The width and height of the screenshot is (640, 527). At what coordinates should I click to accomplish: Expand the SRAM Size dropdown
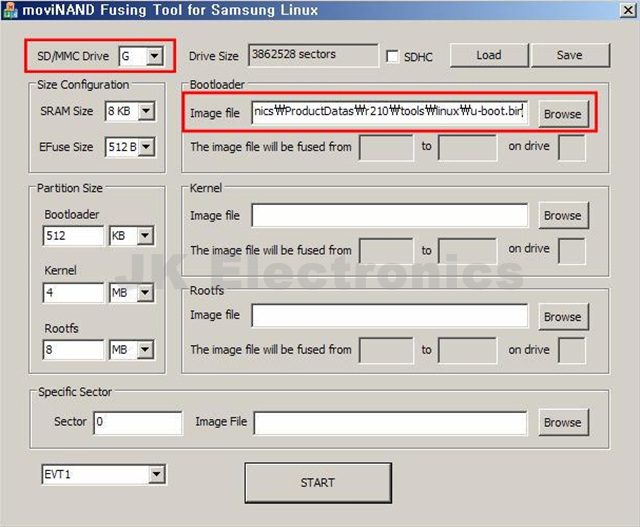(146, 111)
